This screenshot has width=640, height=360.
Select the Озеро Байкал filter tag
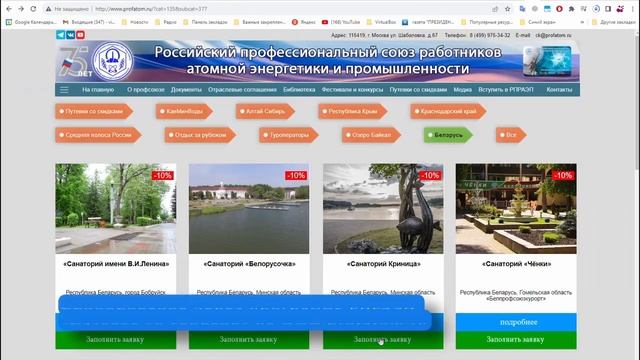pos(371,135)
